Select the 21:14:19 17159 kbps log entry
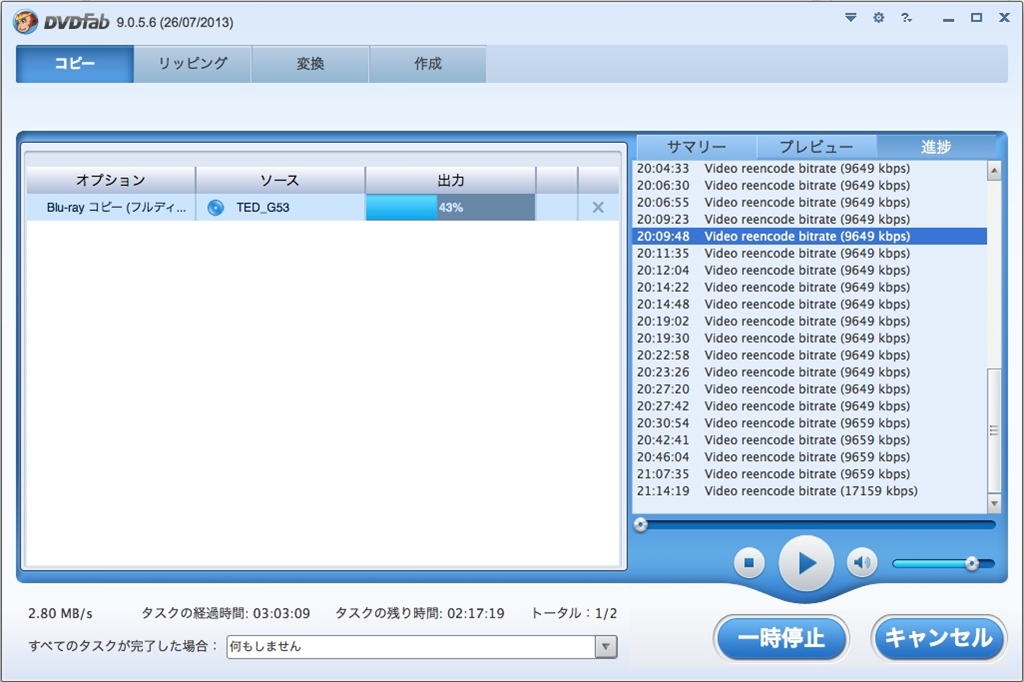The image size is (1024, 682). click(x=810, y=491)
